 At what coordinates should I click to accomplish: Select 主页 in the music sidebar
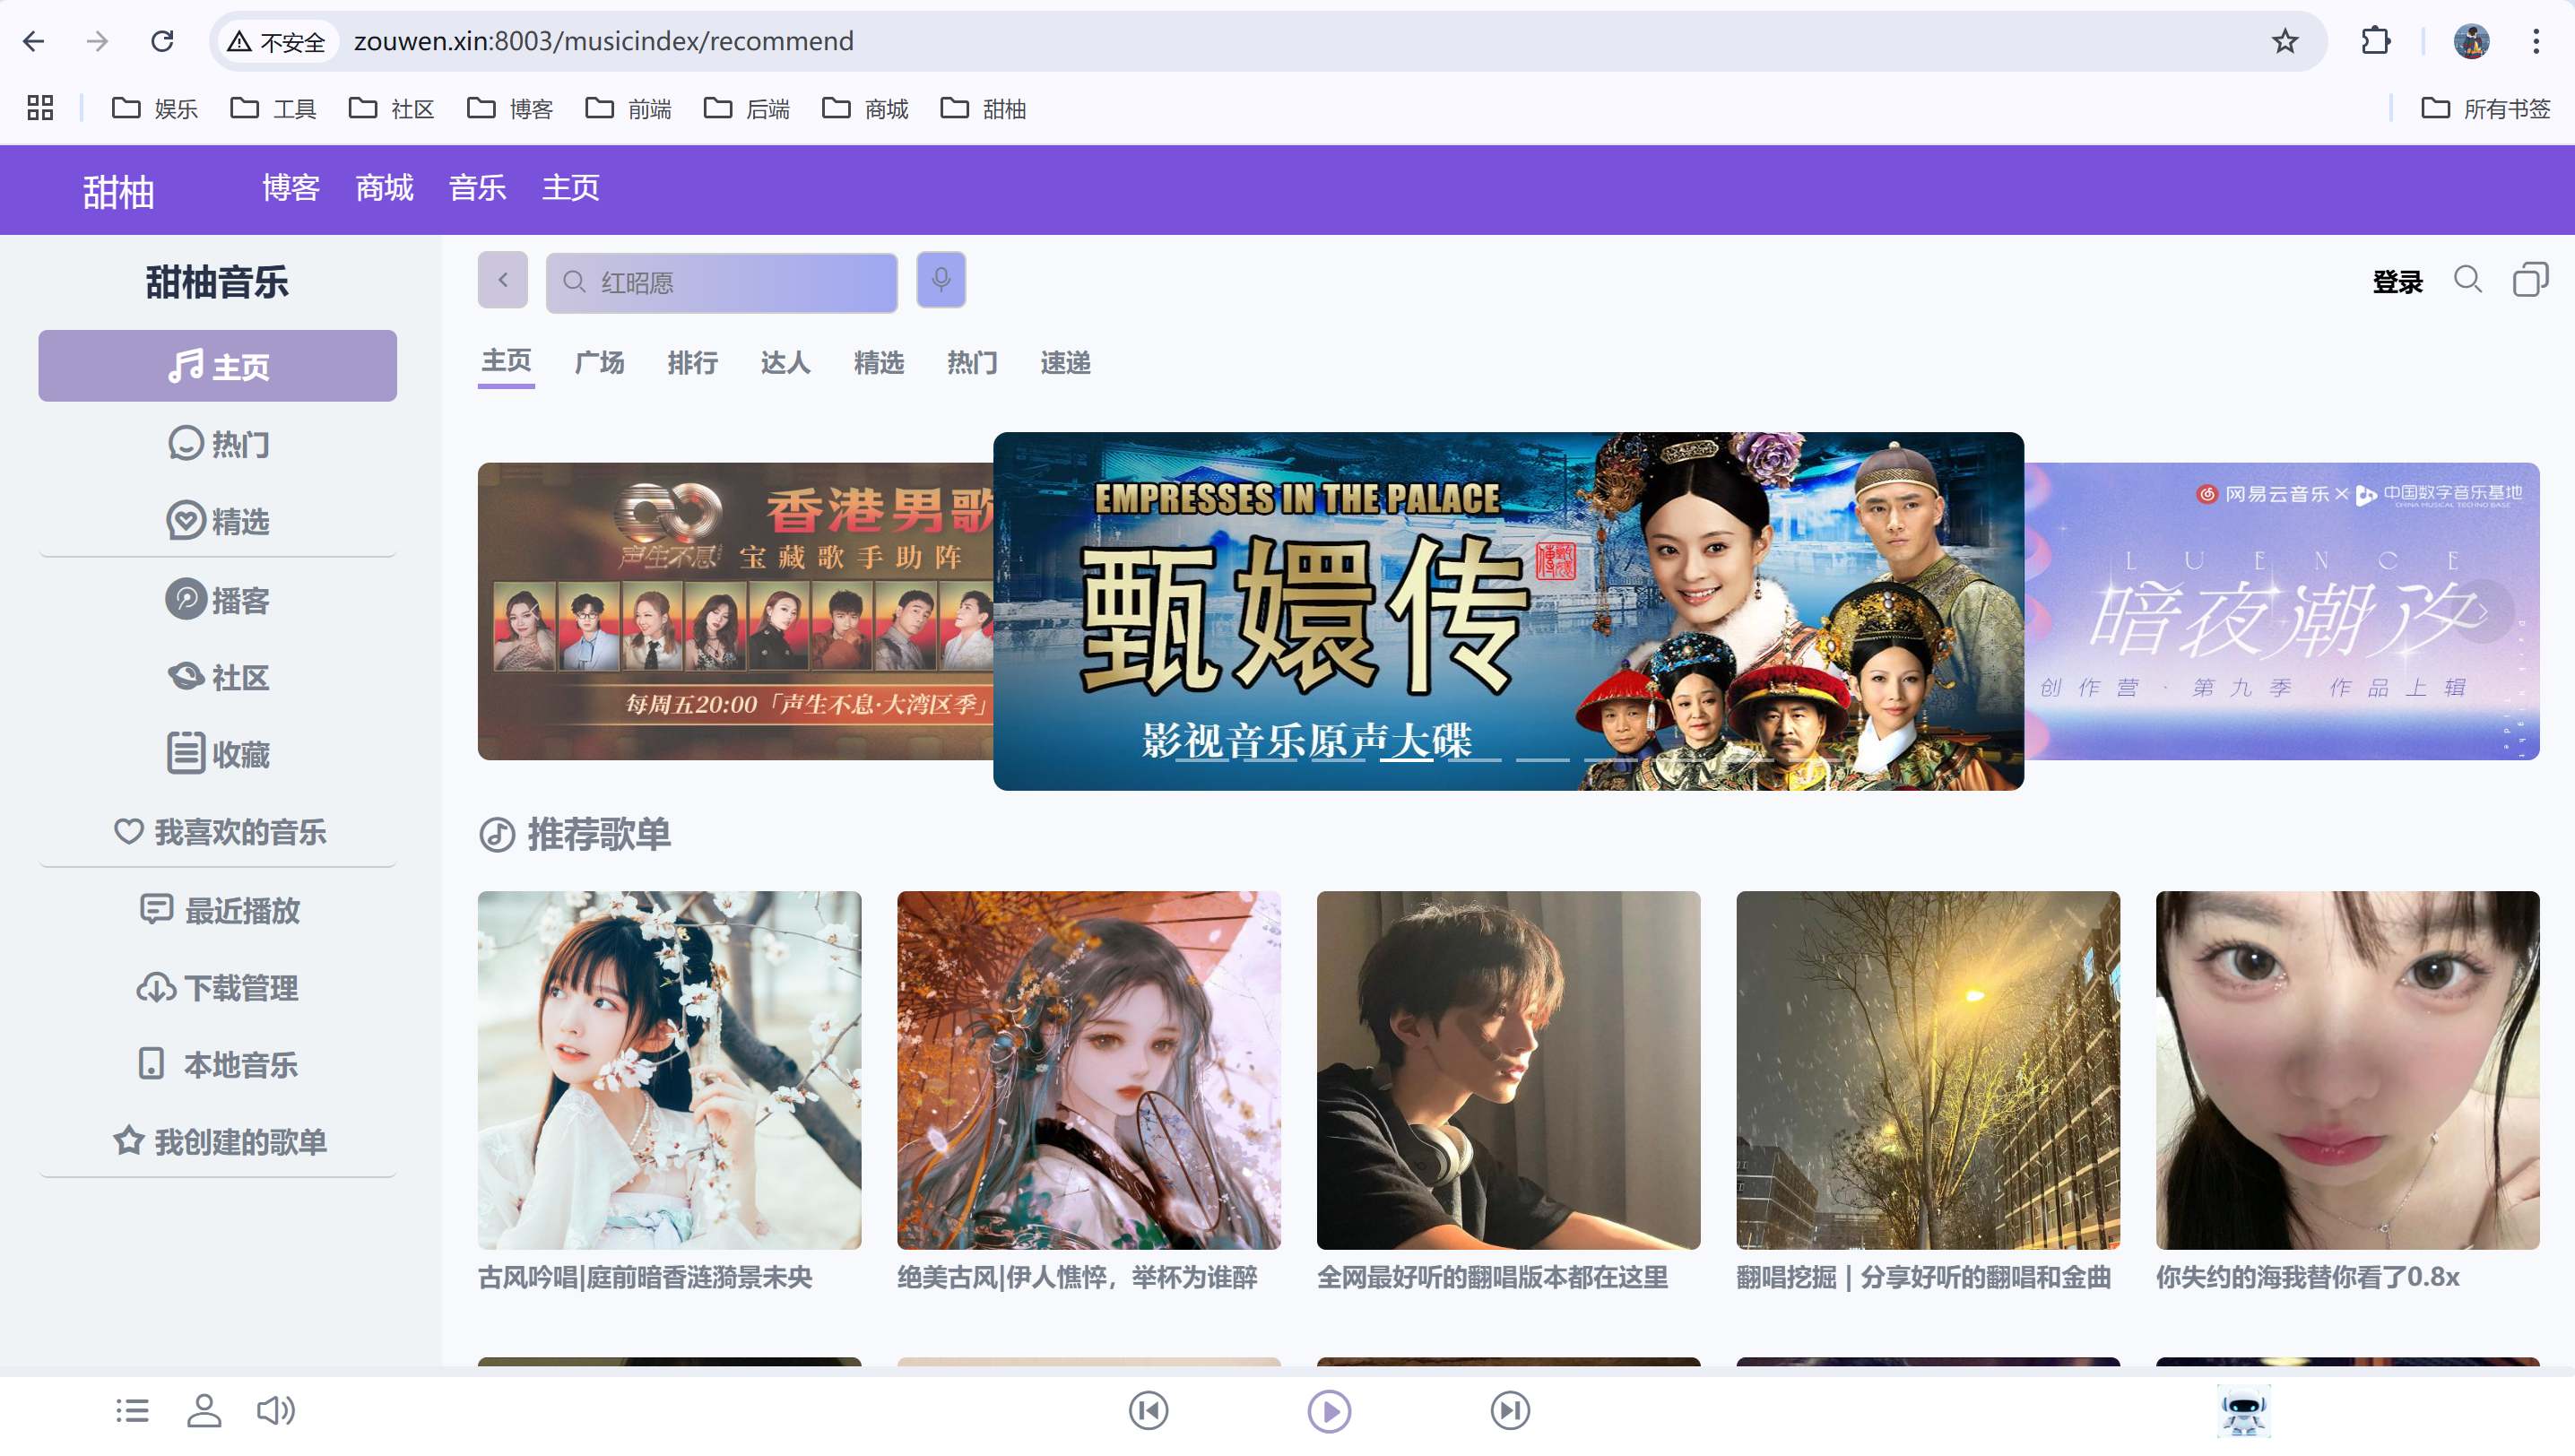pos(218,366)
